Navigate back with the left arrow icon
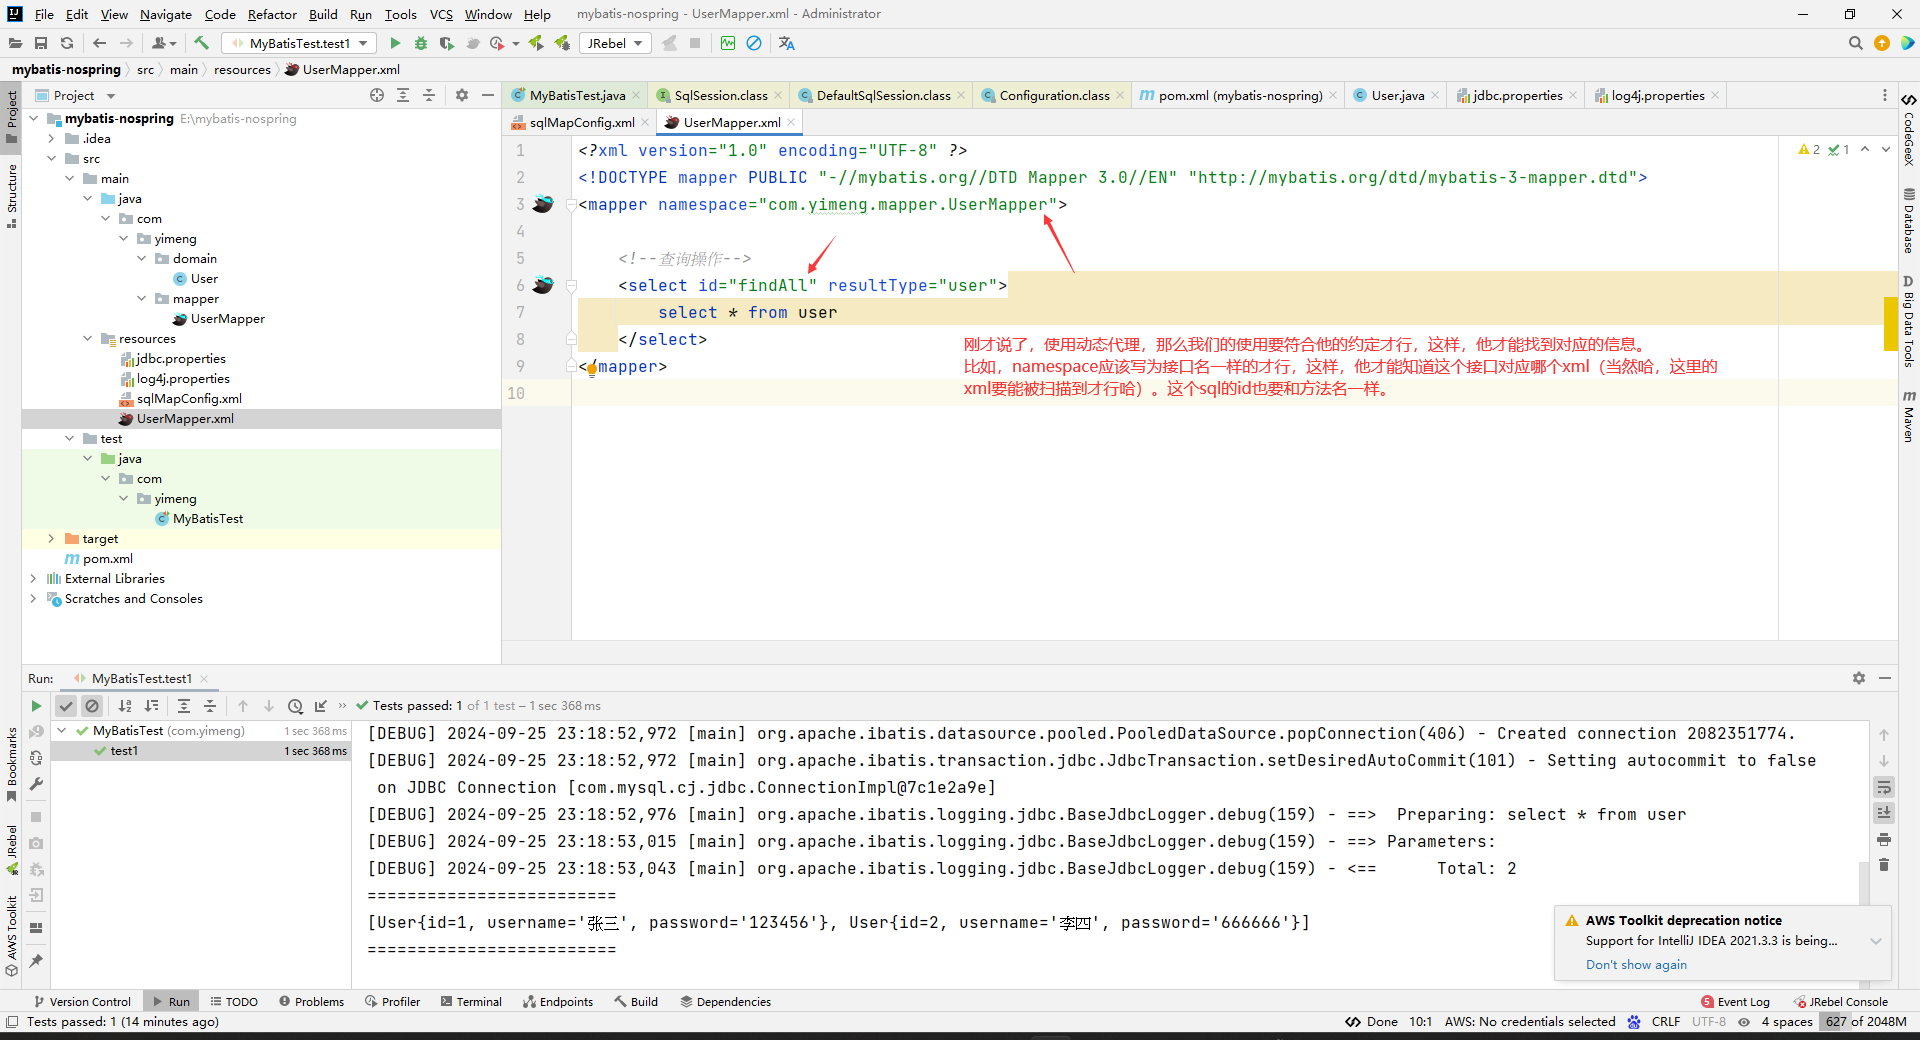This screenshot has width=1920, height=1040. point(99,43)
